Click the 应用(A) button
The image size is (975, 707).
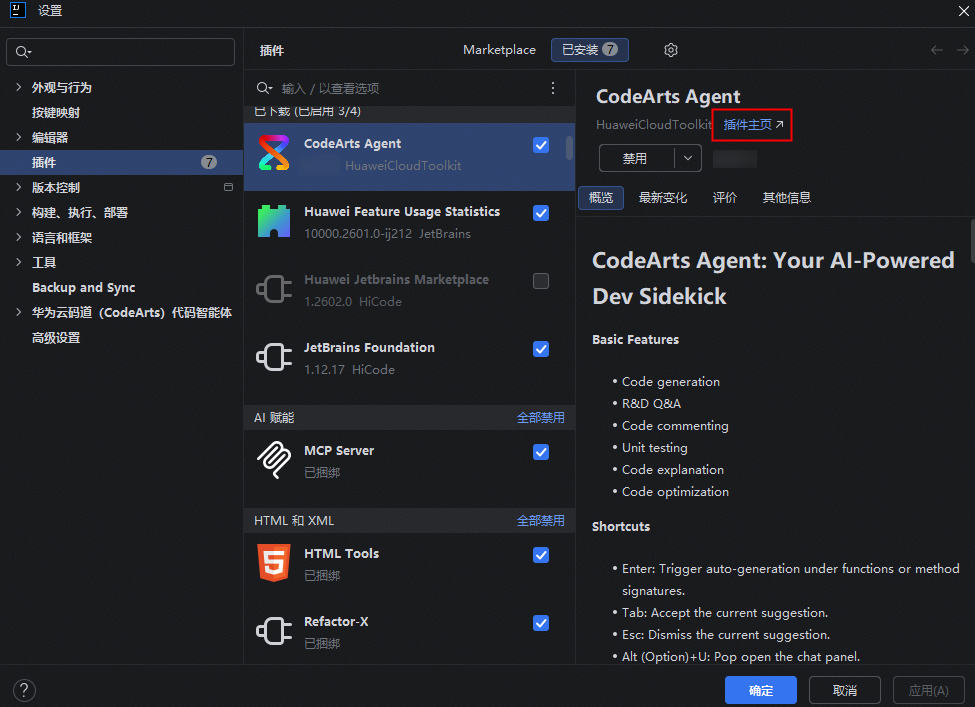click(928, 690)
